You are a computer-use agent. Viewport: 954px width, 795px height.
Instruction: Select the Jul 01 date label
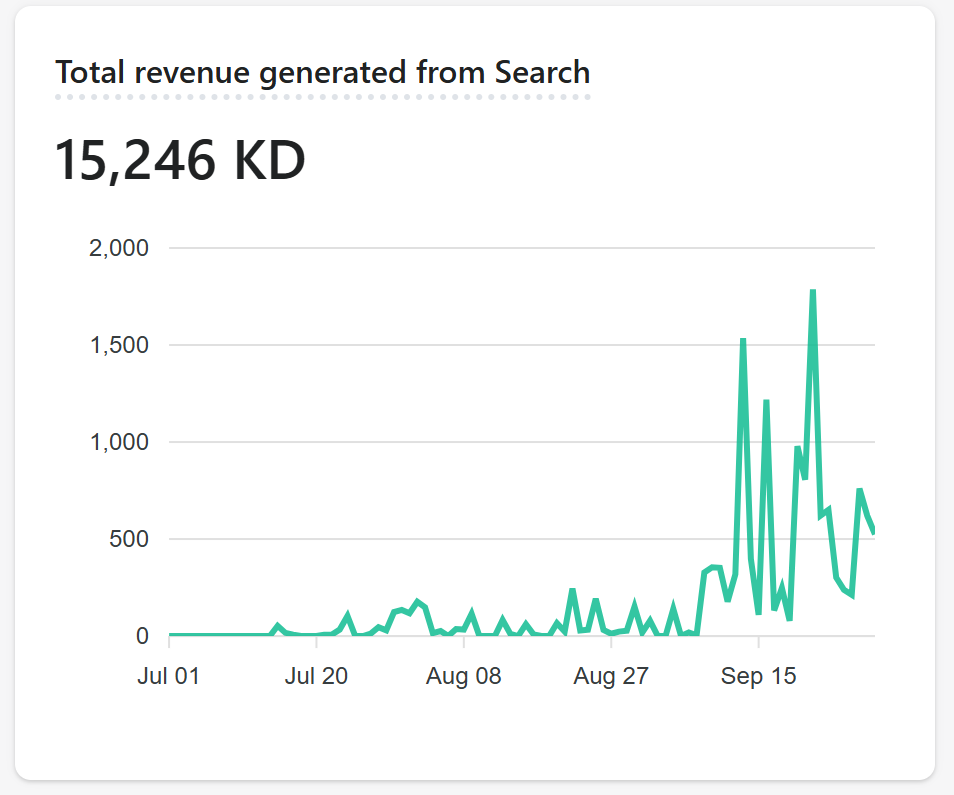tap(169, 676)
